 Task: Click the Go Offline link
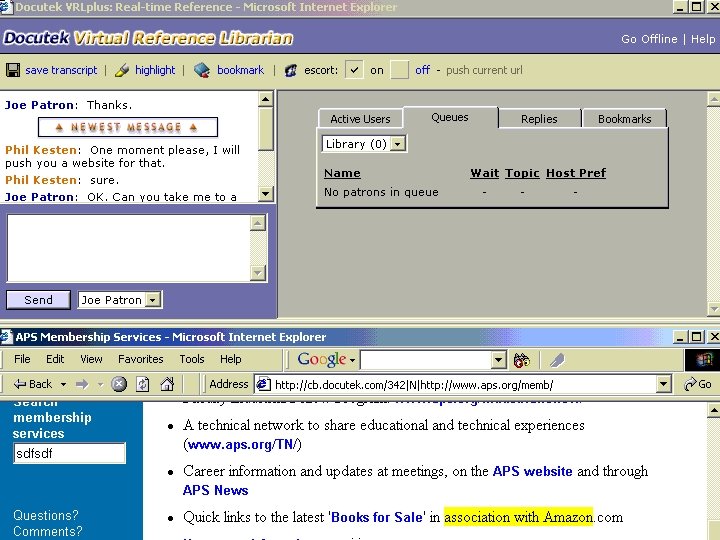pyautogui.click(x=649, y=39)
